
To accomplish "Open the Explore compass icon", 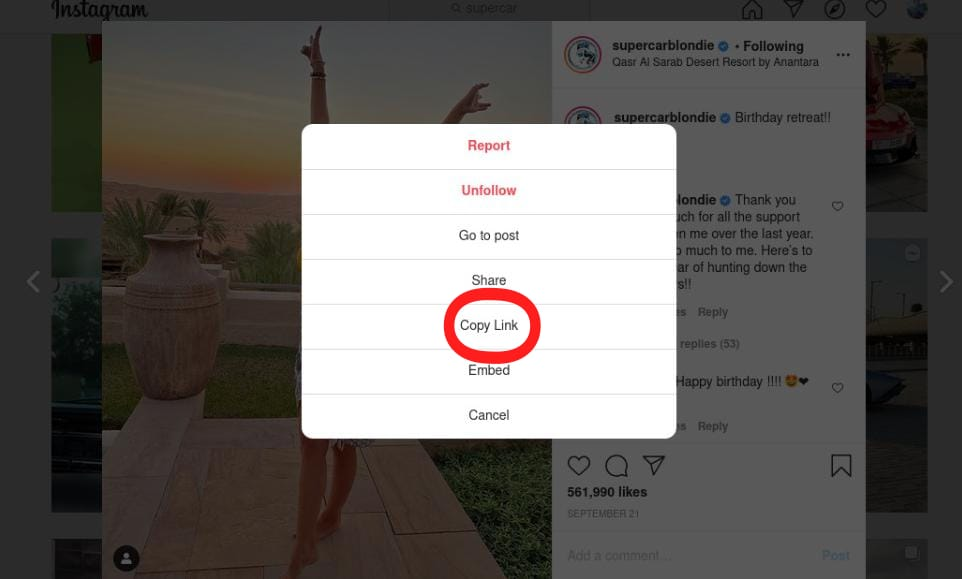I will pyautogui.click(x=834, y=9).
